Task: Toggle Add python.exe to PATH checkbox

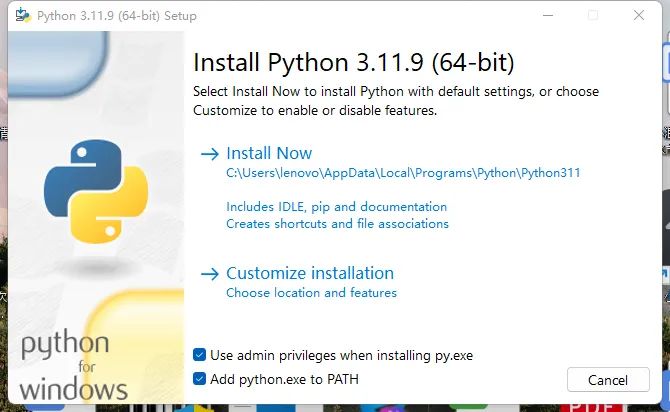Action: (200, 379)
